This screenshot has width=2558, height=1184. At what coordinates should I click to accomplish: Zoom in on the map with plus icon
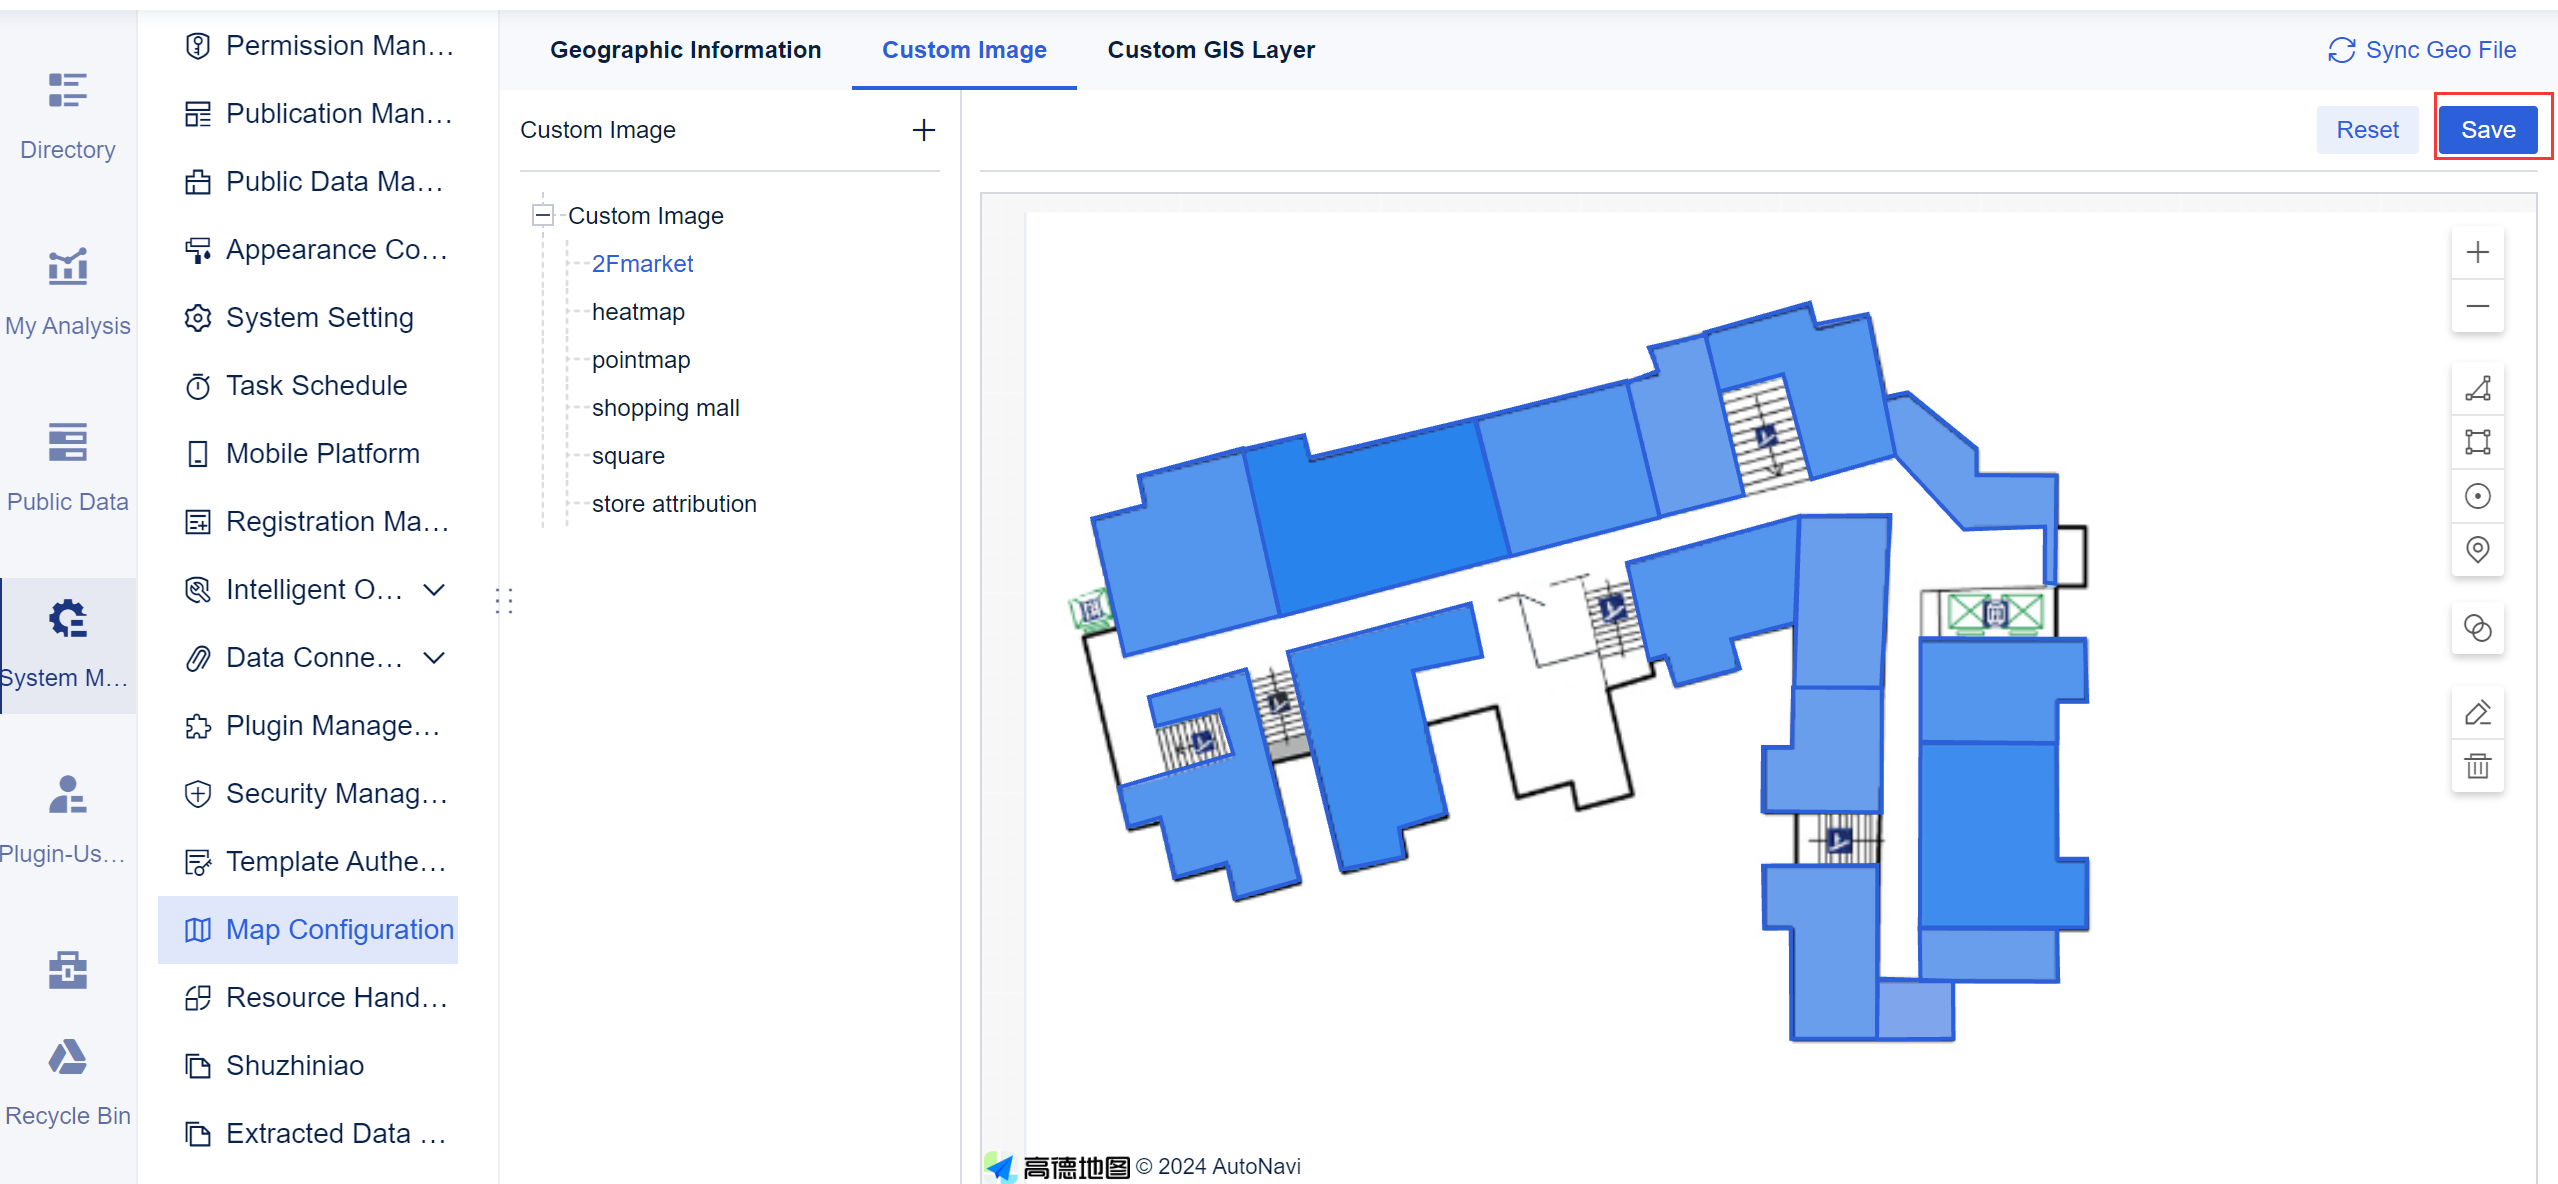tap(2477, 252)
